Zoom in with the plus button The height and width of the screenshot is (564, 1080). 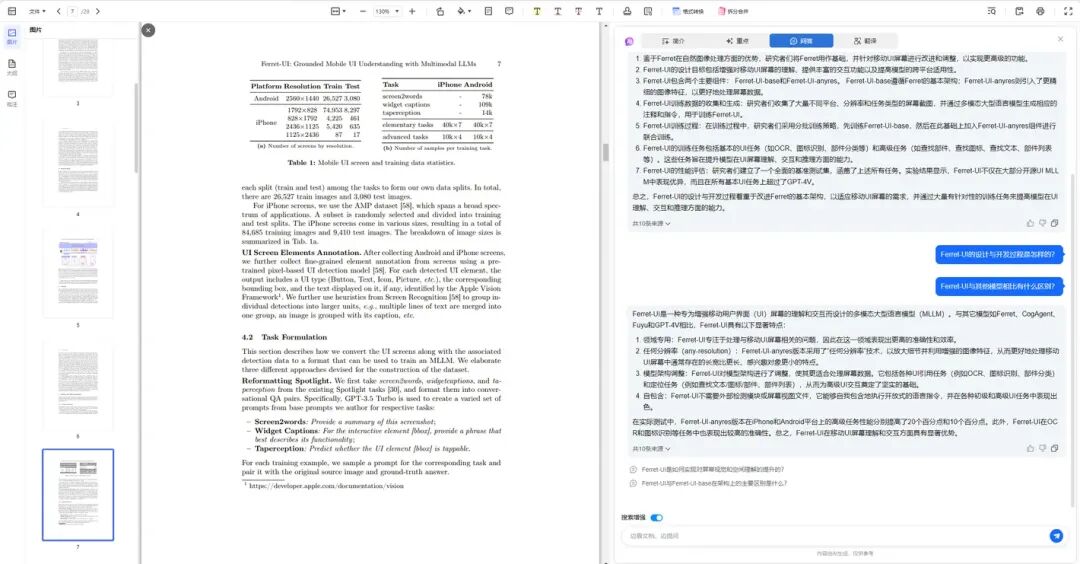tap(412, 11)
